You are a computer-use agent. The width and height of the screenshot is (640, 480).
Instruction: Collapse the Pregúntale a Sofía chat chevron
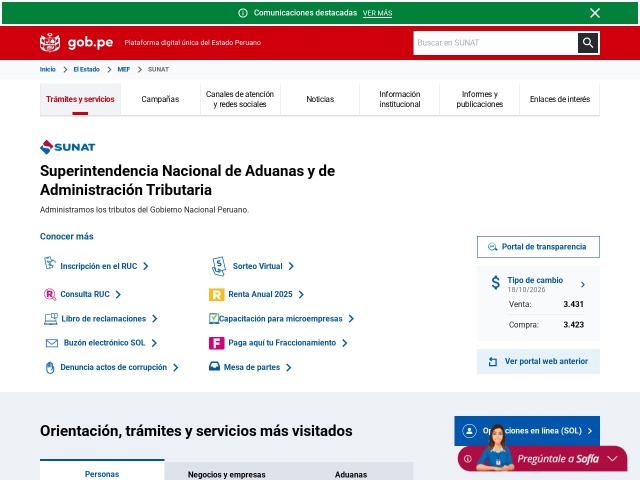pos(612,459)
